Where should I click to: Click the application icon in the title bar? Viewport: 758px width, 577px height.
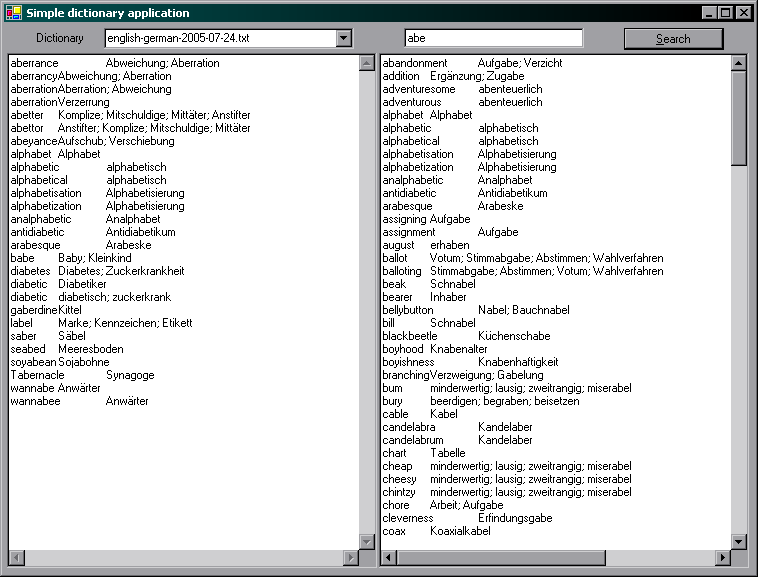14,13
